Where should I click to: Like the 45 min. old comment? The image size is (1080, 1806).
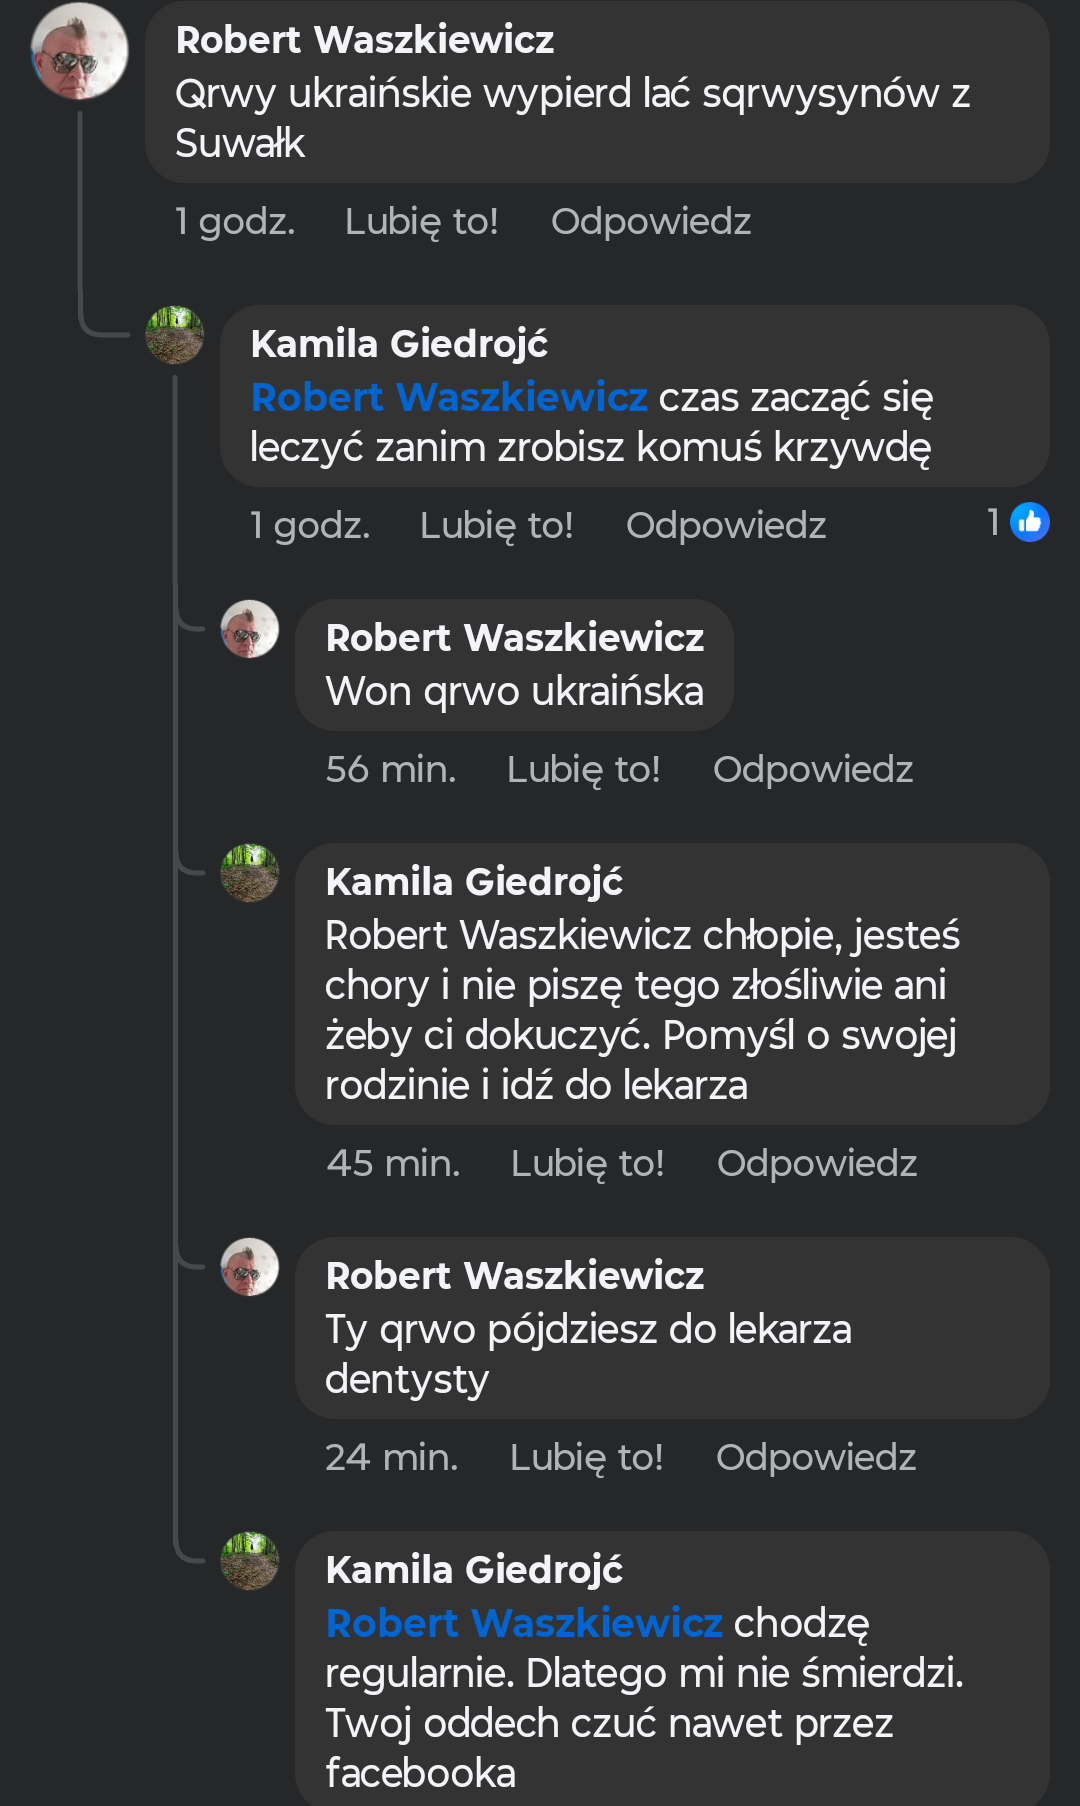(x=587, y=1163)
